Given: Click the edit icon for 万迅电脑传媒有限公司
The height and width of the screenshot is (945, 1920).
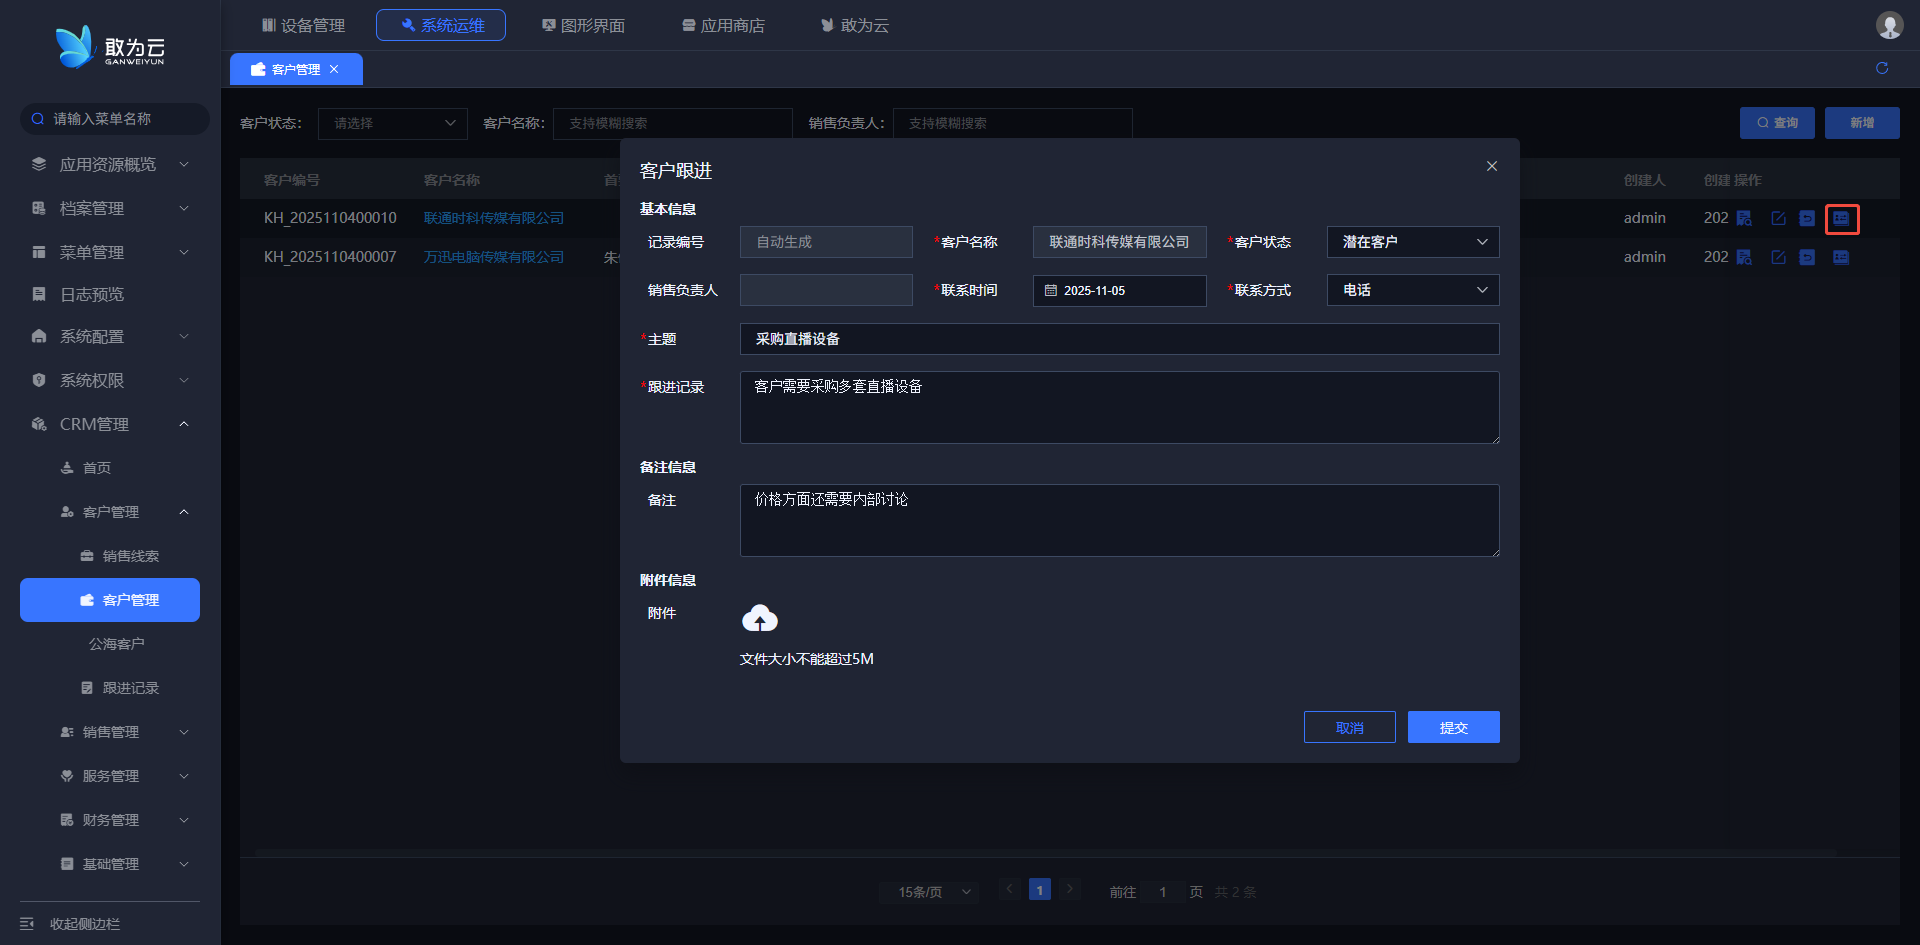Looking at the screenshot, I should [x=1778, y=257].
